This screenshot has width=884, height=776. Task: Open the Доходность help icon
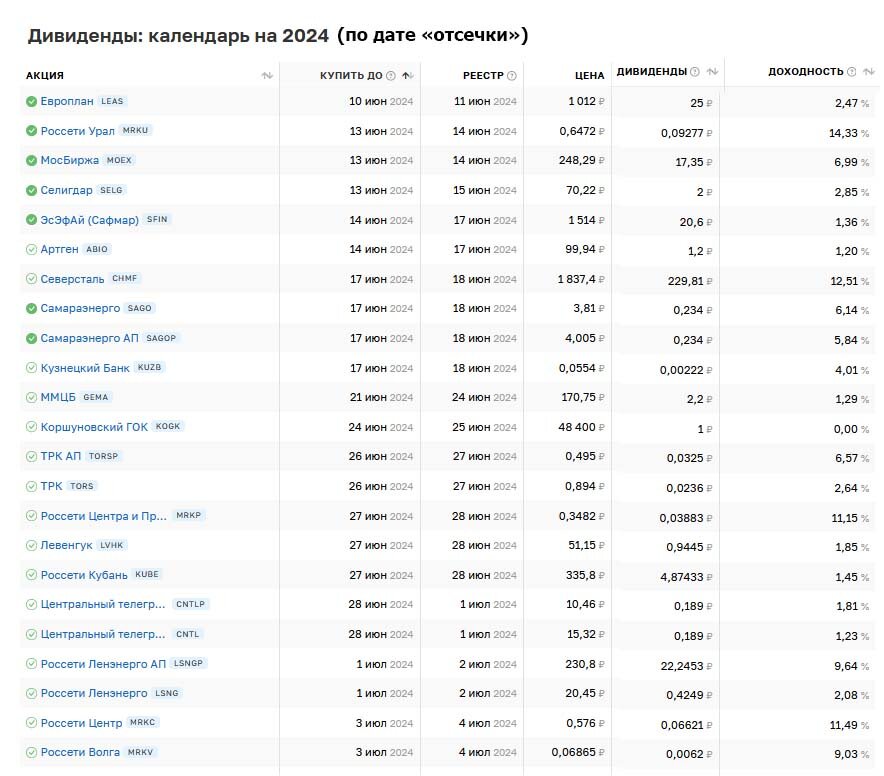click(x=851, y=72)
